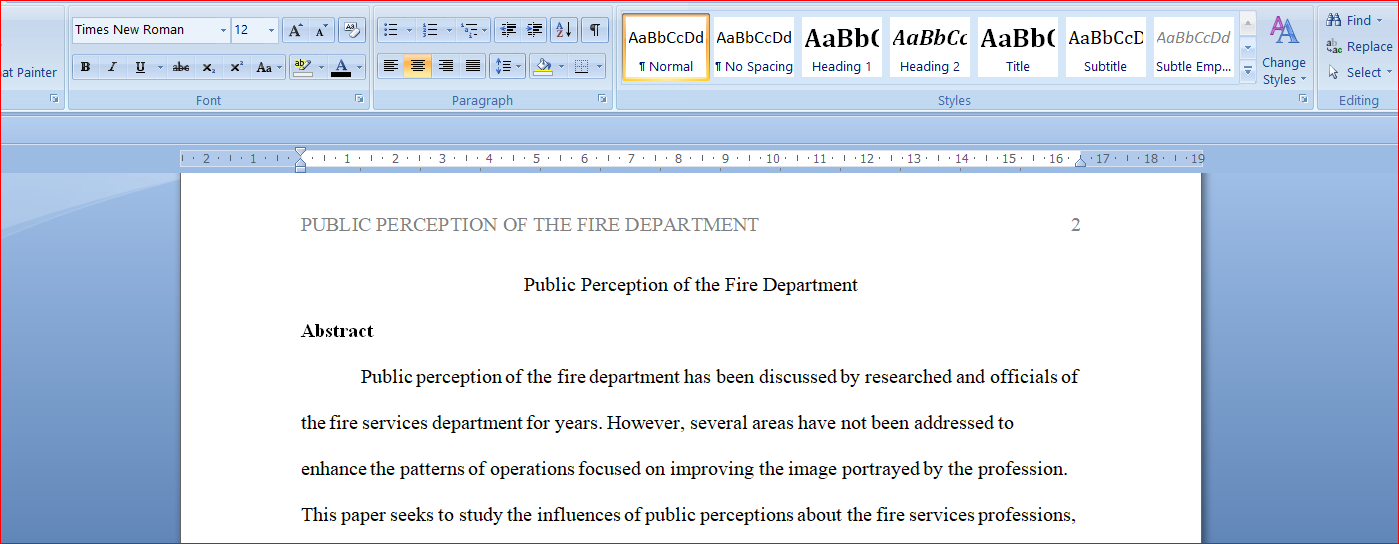Click the Numbering list icon

point(430,30)
